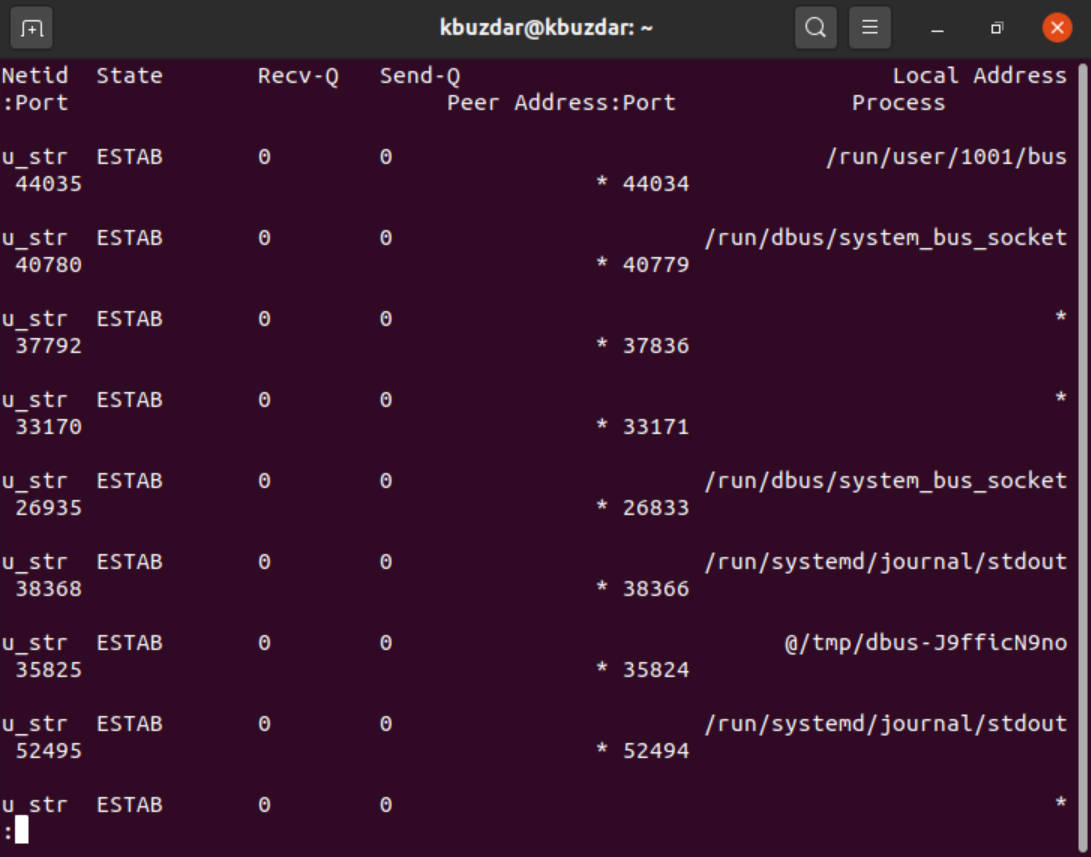Click the kbuzdar@kbuzdar window title
Screen dimensions: 1091x857
tap(546, 28)
